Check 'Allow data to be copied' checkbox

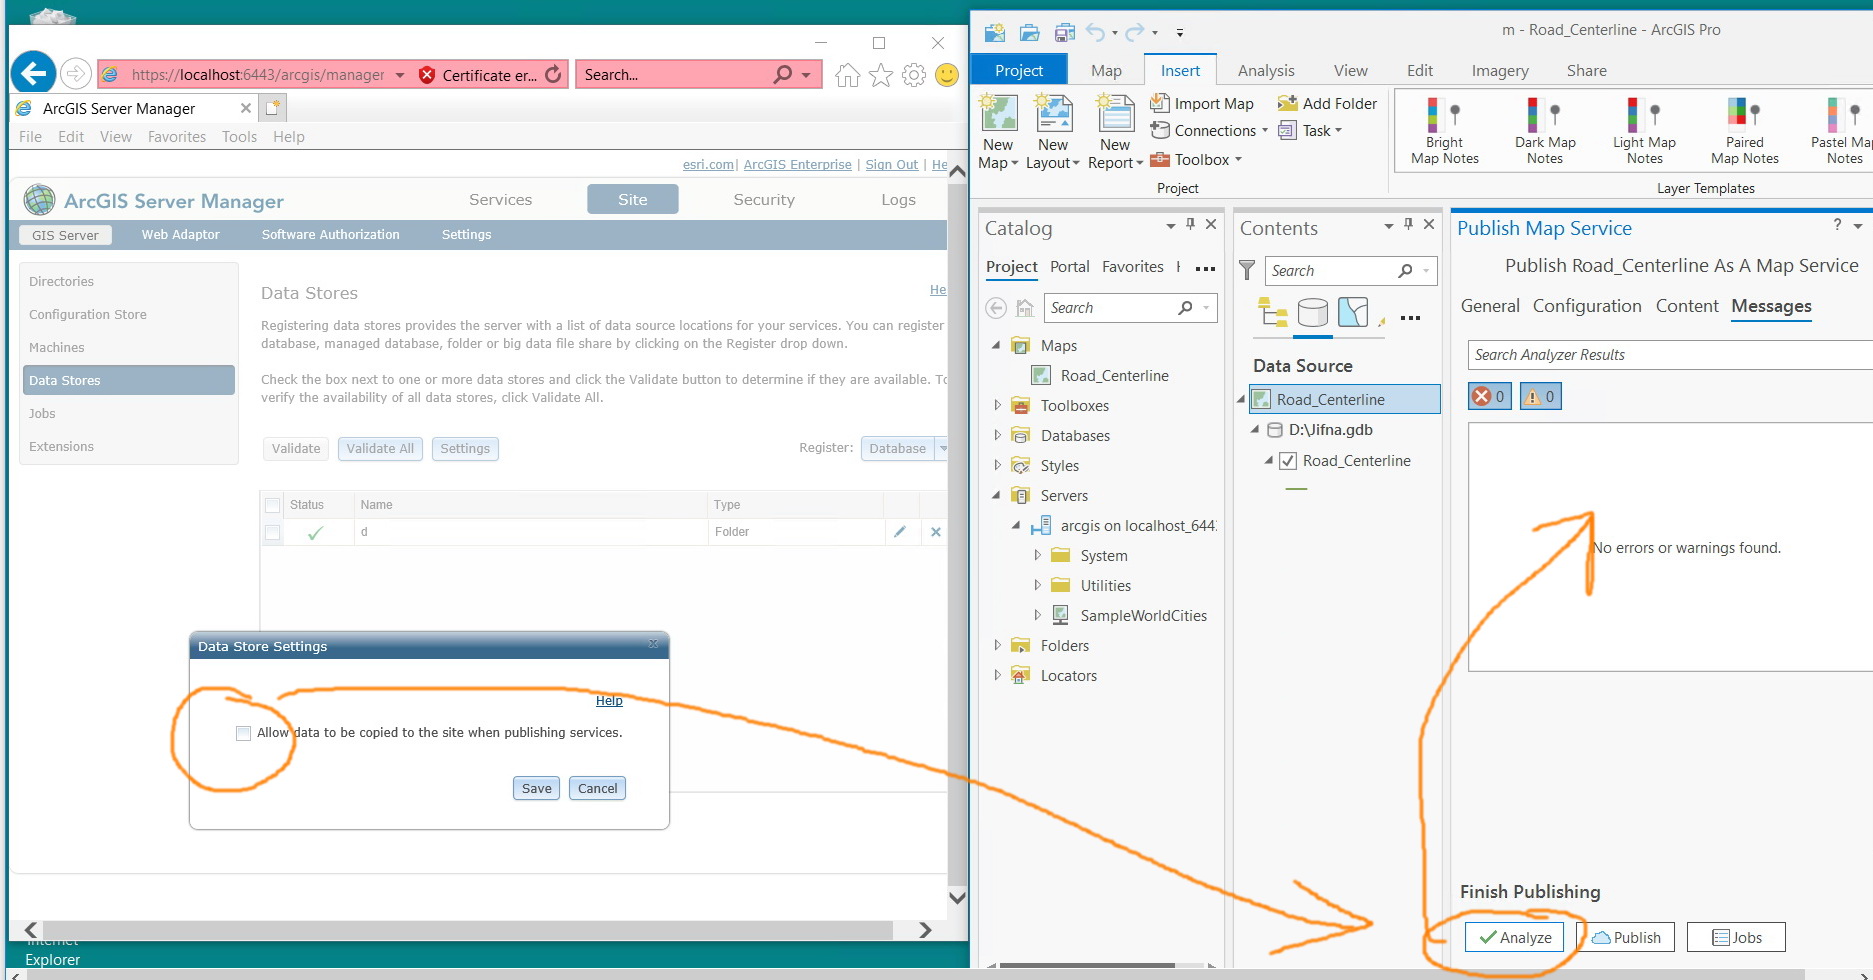pyautogui.click(x=243, y=733)
